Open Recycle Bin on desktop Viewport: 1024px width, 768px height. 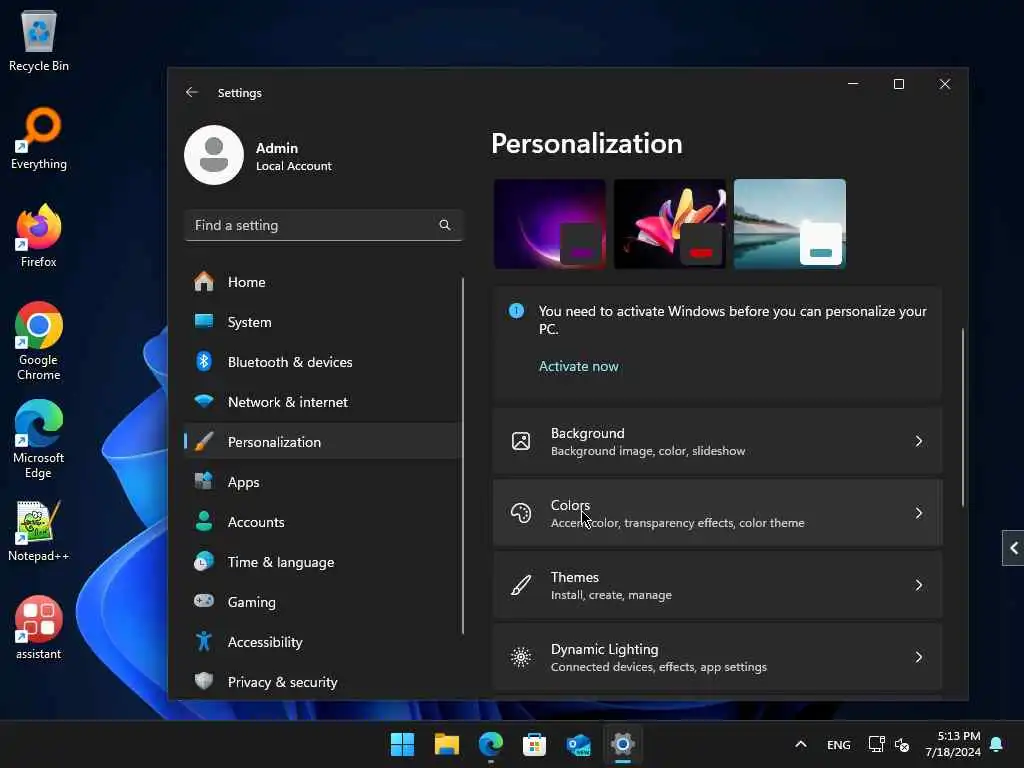[x=39, y=40]
